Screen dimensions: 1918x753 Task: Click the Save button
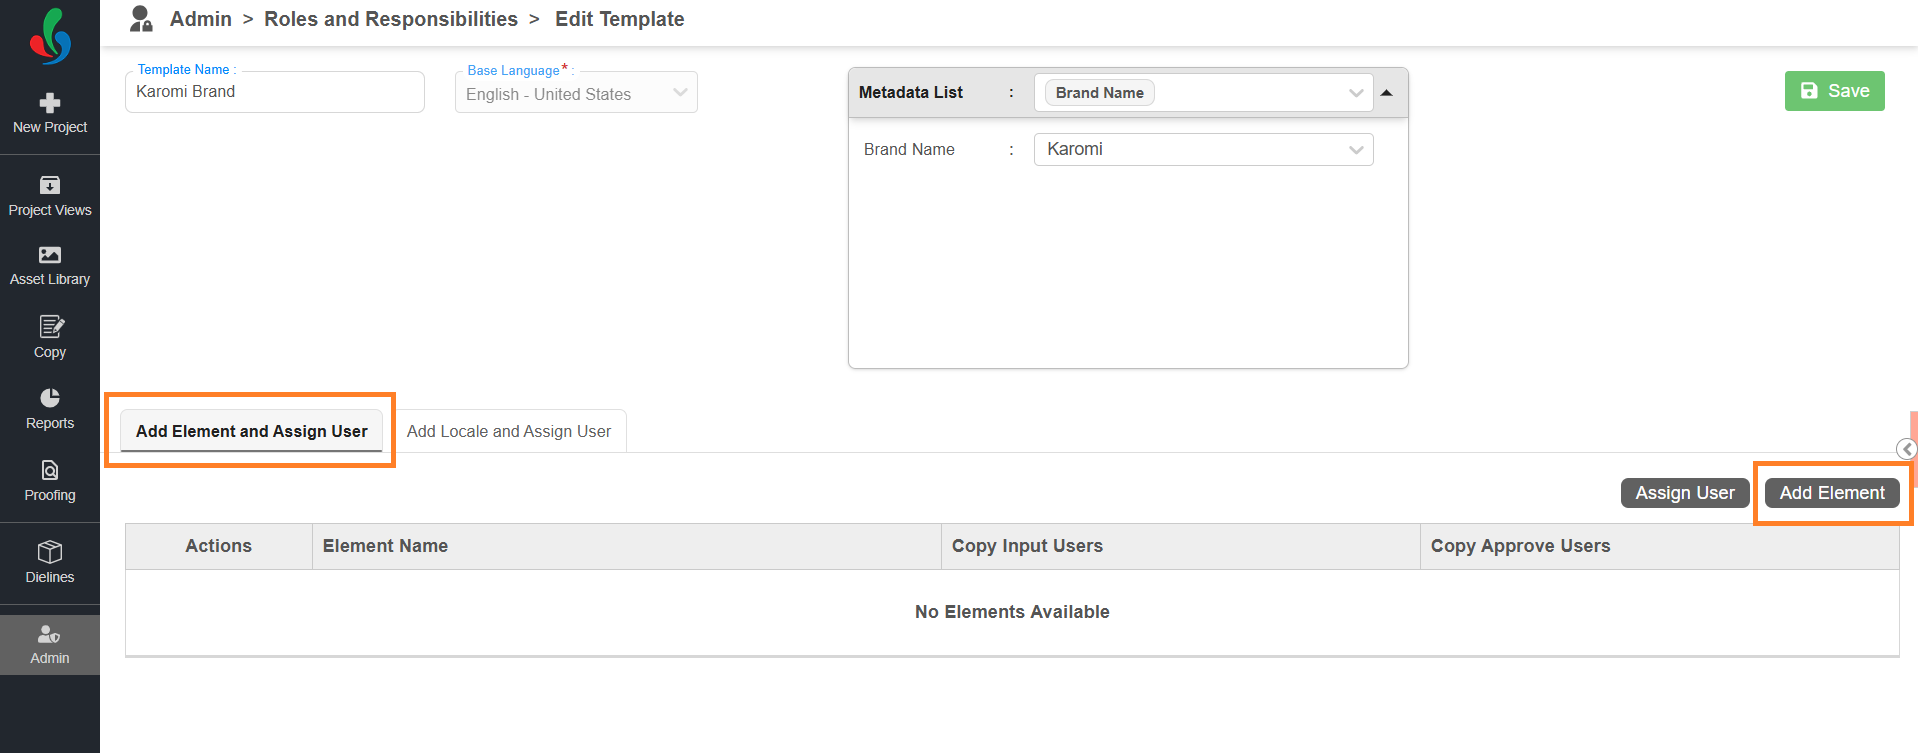(1834, 91)
